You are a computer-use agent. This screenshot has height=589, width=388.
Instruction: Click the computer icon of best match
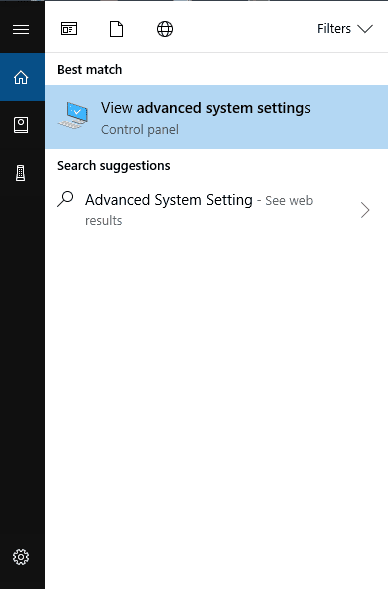[73, 115]
